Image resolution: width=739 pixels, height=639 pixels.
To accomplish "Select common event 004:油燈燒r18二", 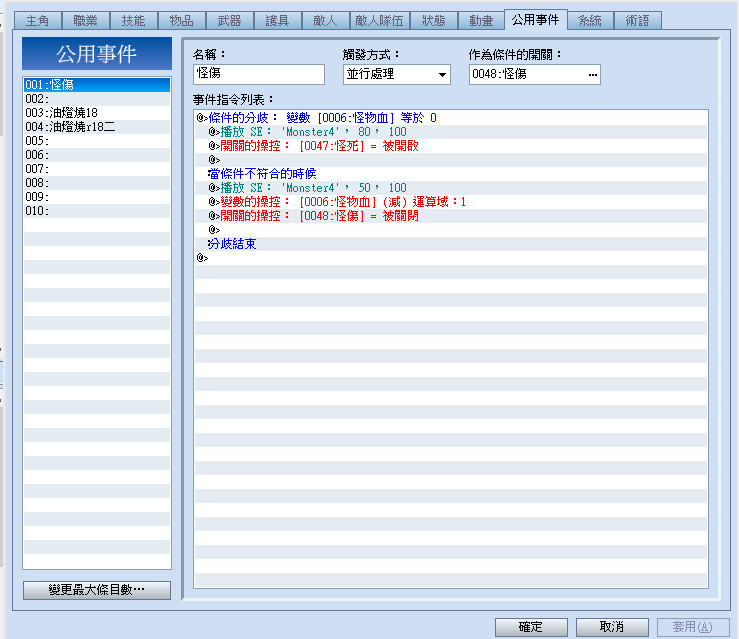I will point(97,127).
